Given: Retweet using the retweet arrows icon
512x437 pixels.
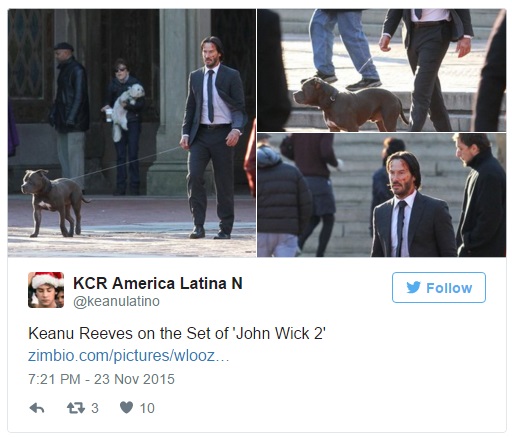Looking at the screenshot, I should click(76, 408).
